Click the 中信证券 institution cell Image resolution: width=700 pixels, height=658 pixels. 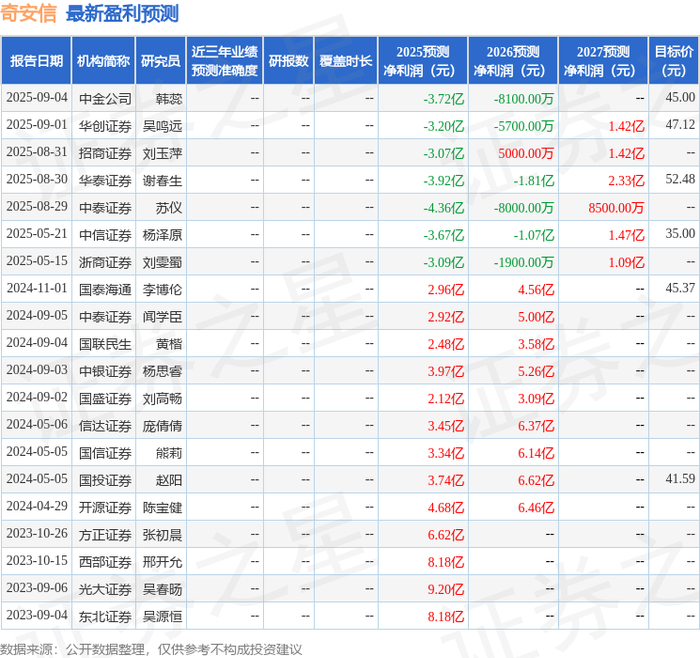coord(105,235)
